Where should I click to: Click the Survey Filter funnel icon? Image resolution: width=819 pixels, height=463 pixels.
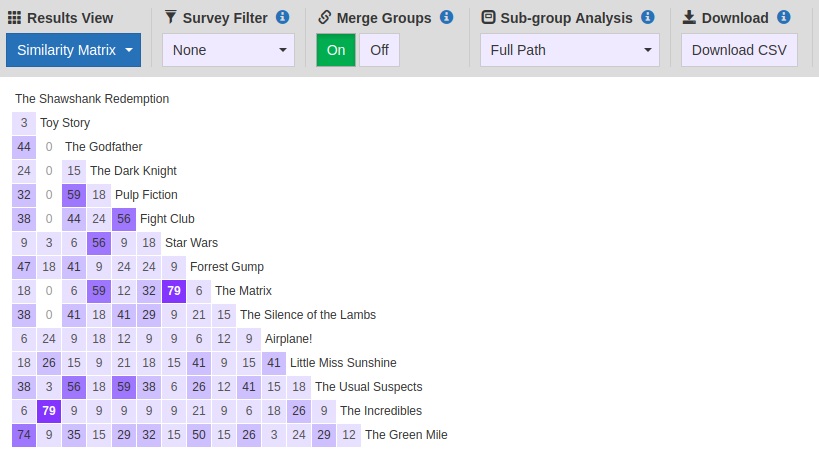tap(170, 17)
